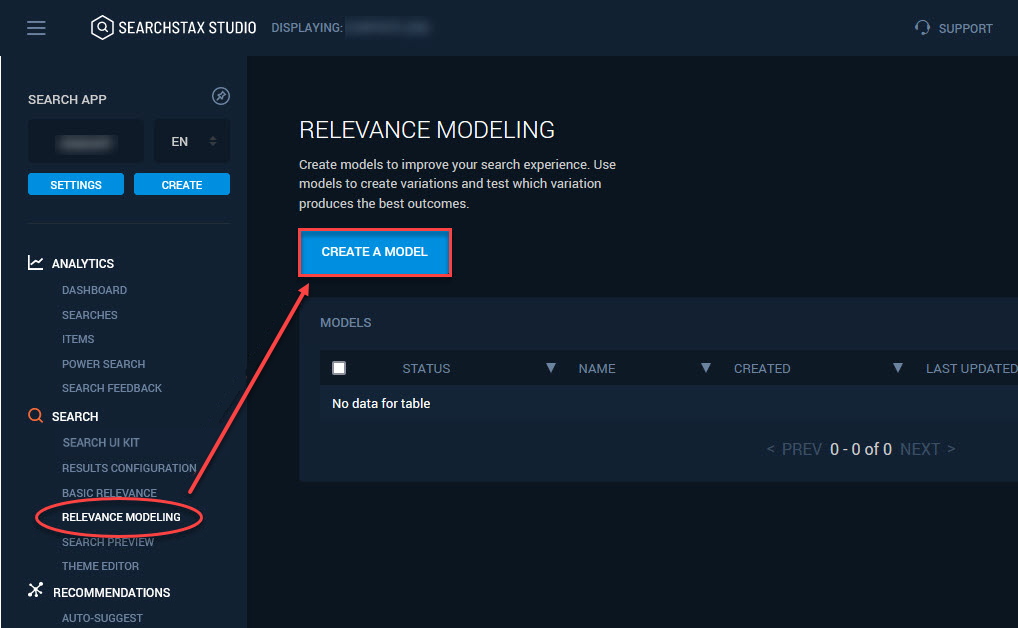This screenshot has width=1018, height=628.
Task: Click the Recommendations section icon
Action: click(x=36, y=592)
